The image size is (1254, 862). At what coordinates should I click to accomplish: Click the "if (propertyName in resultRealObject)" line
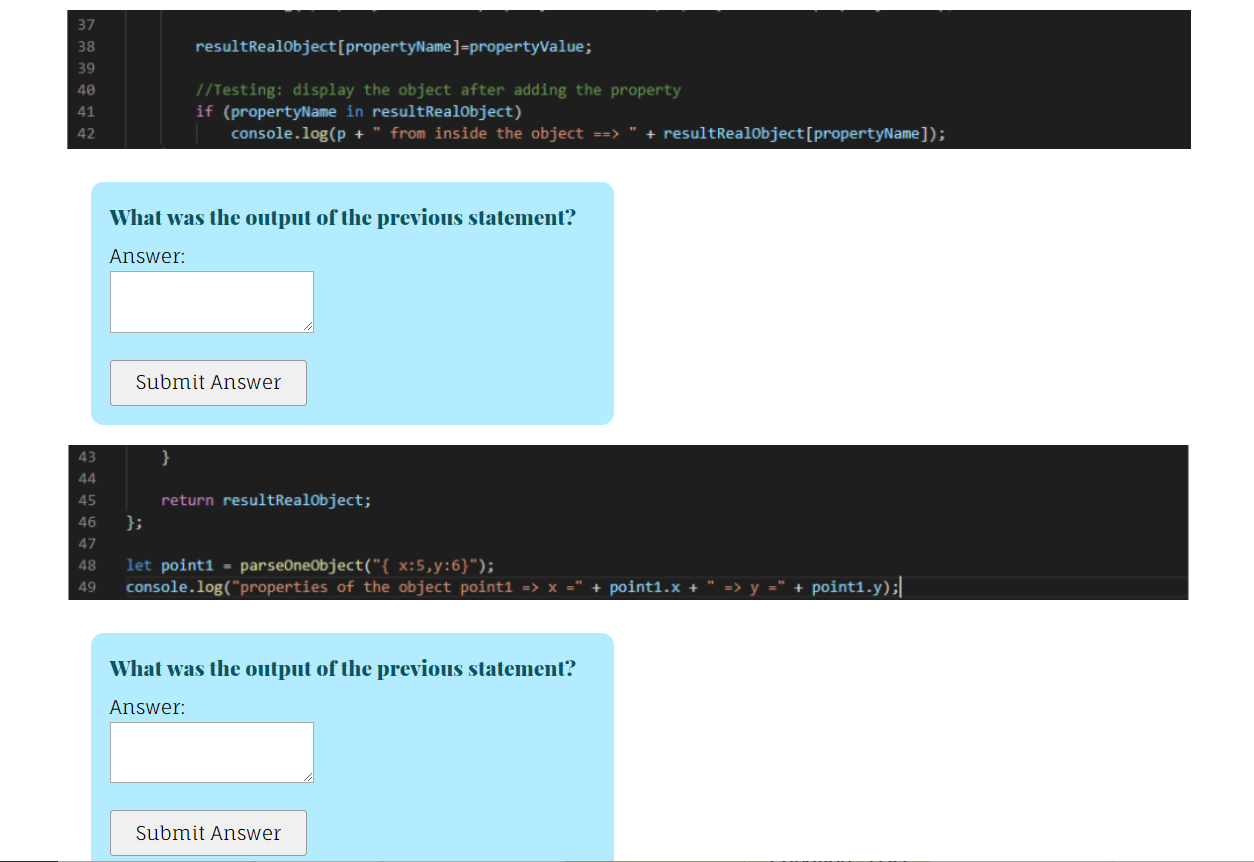click(x=358, y=111)
